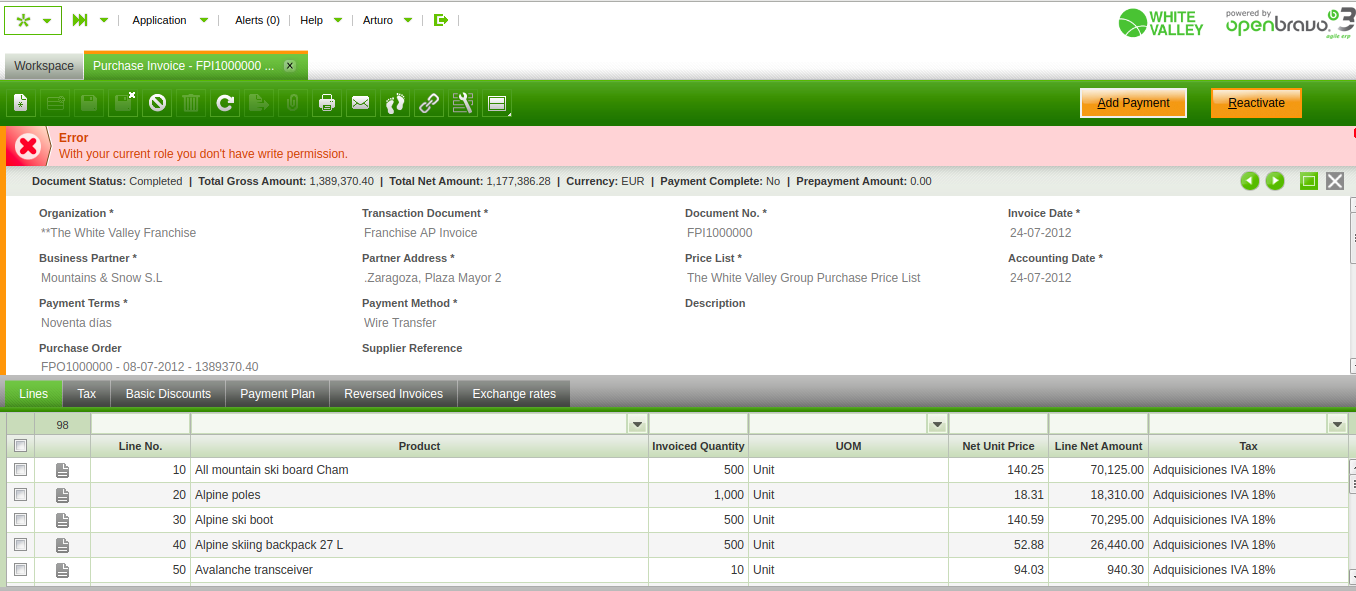Sort by the Line No. column header
The width and height of the screenshot is (1356, 591).
coord(140,446)
